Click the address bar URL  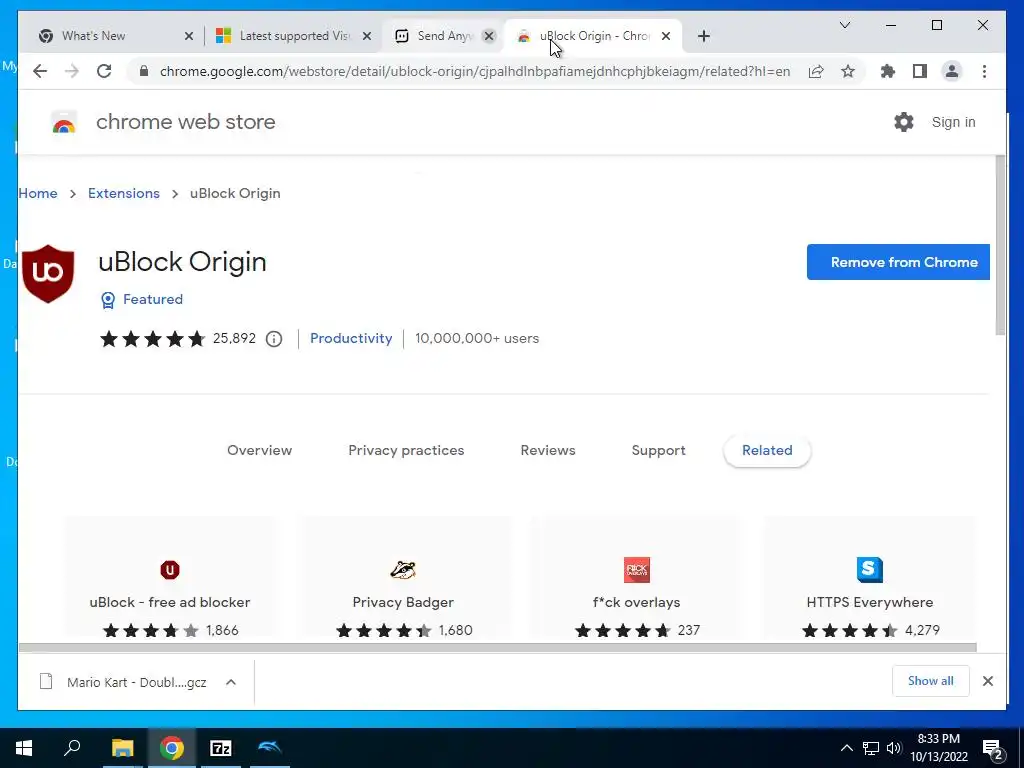tap(475, 71)
